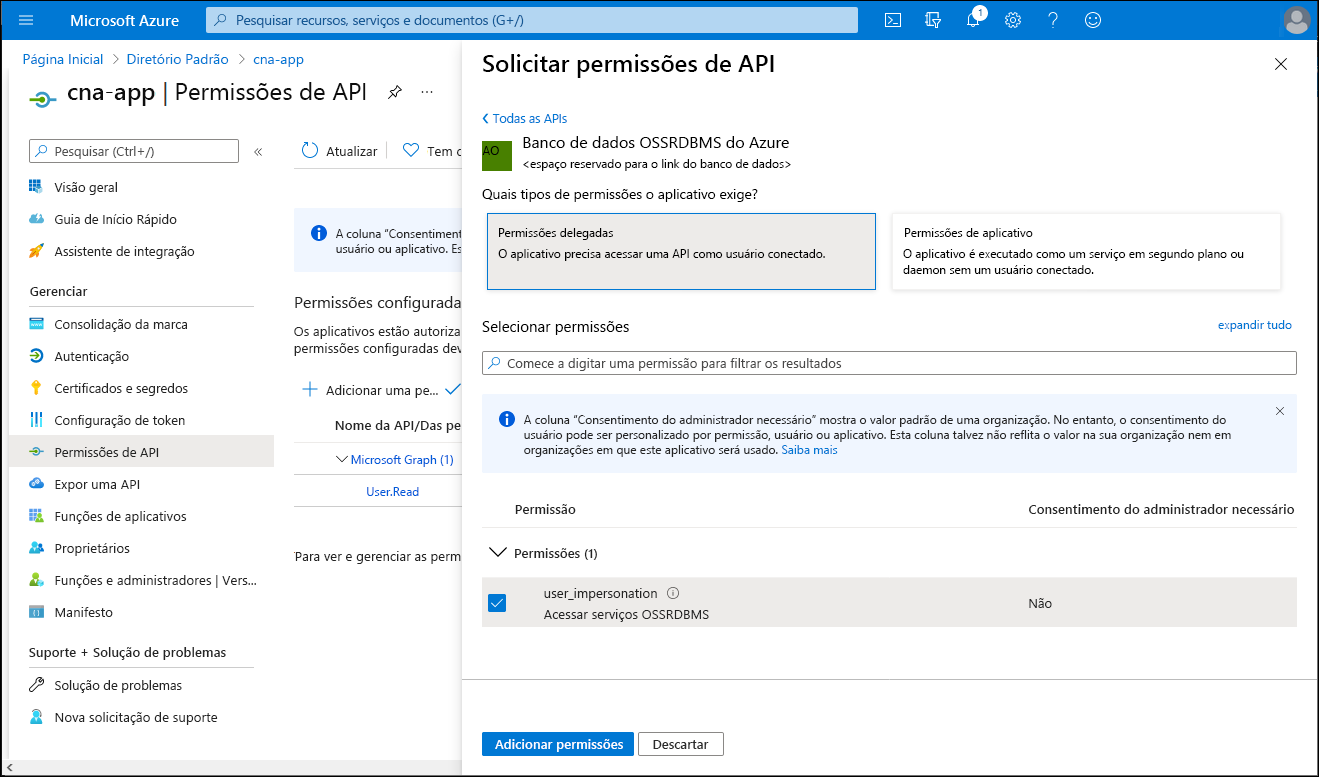The height and width of the screenshot is (777, 1319).
Task: Focus the sidebar Pesquisar (Ctrl+/) field
Action: (134, 151)
